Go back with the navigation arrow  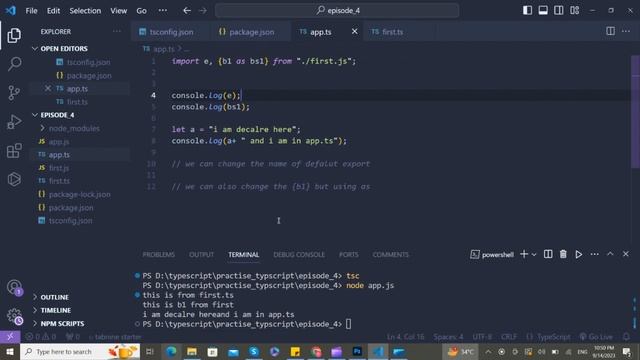click(187, 11)
